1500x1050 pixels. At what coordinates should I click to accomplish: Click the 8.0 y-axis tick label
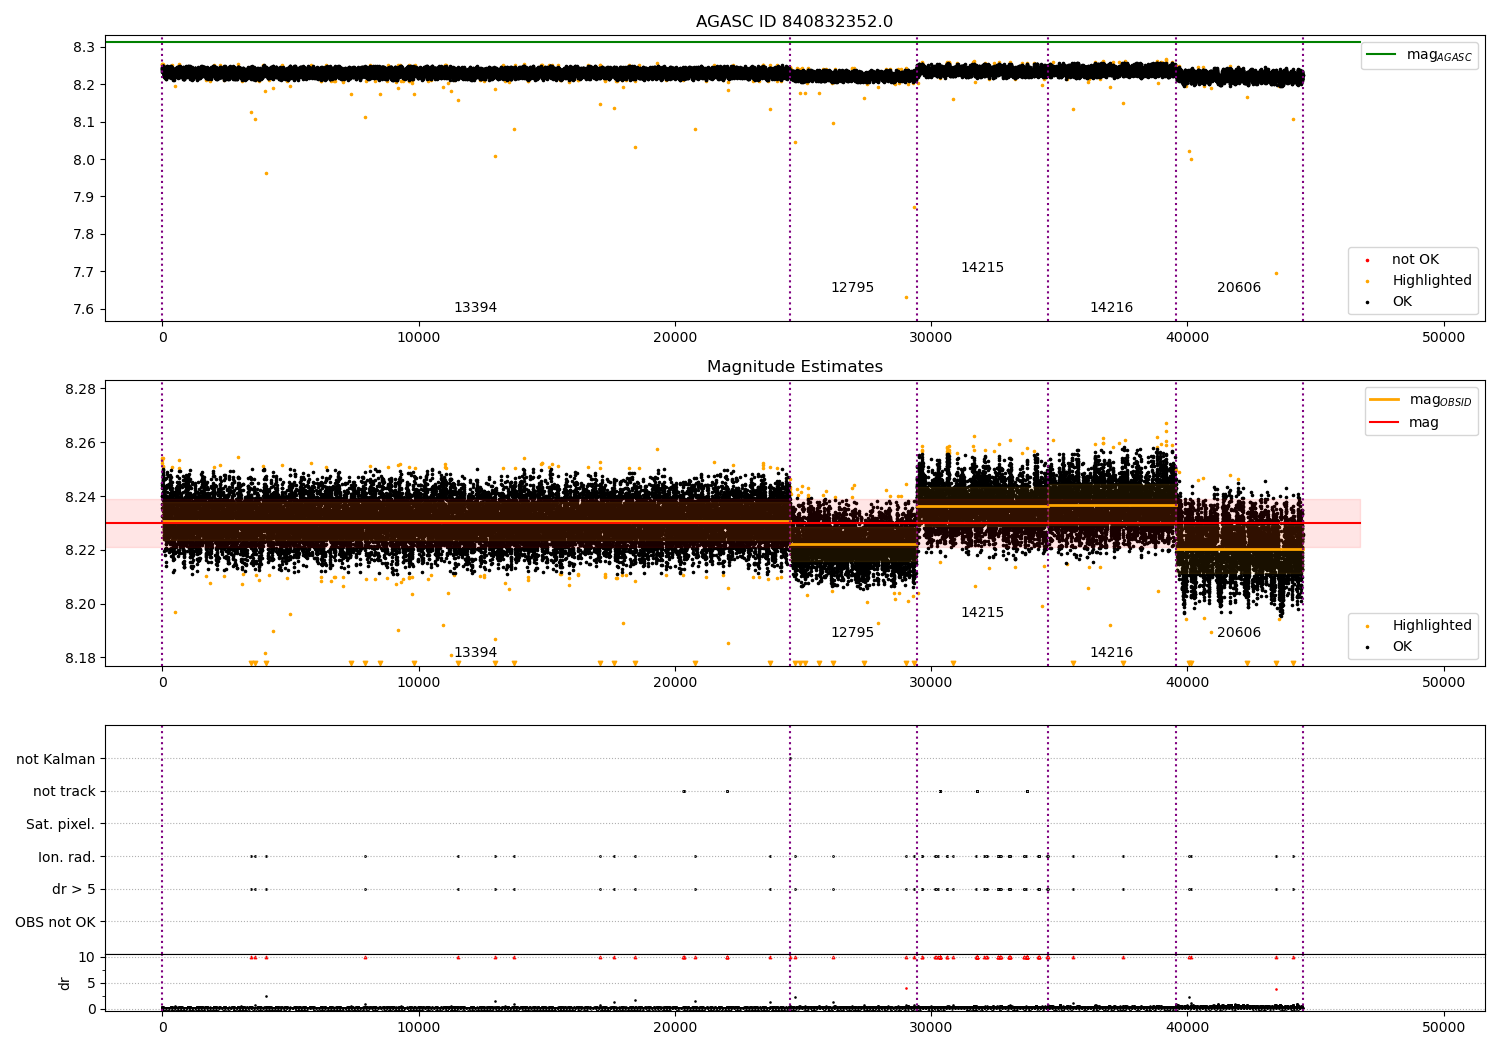(84, 160)
